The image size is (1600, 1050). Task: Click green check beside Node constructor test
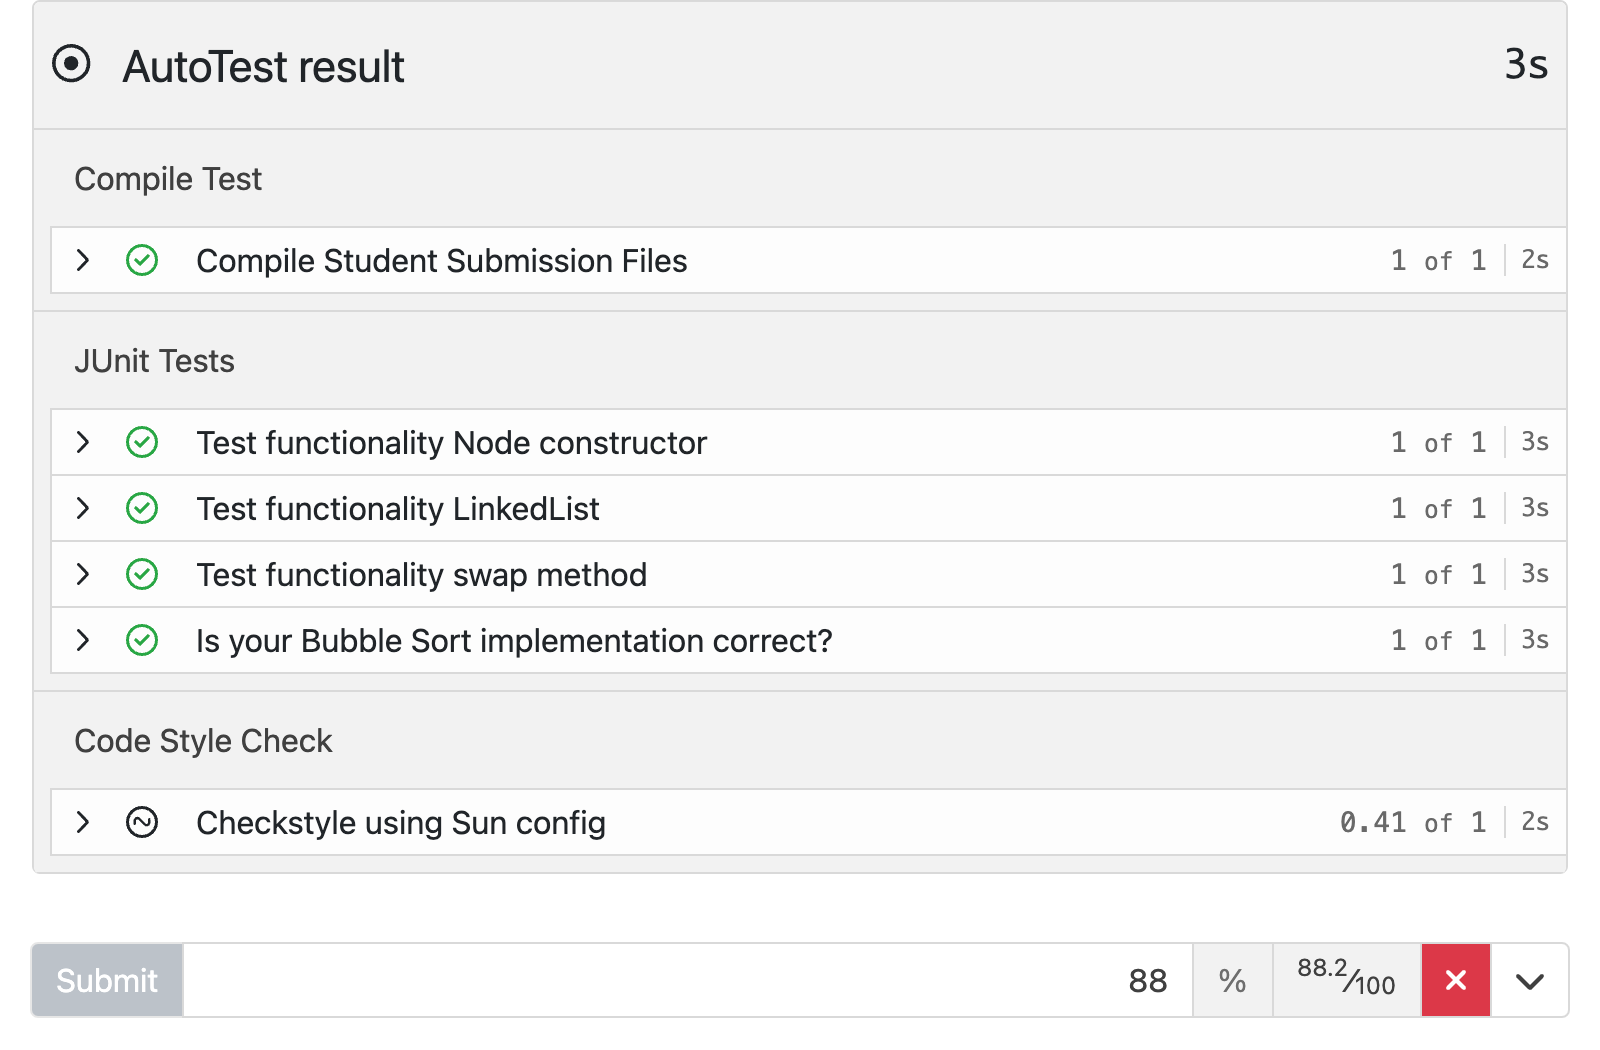point(142,442)
